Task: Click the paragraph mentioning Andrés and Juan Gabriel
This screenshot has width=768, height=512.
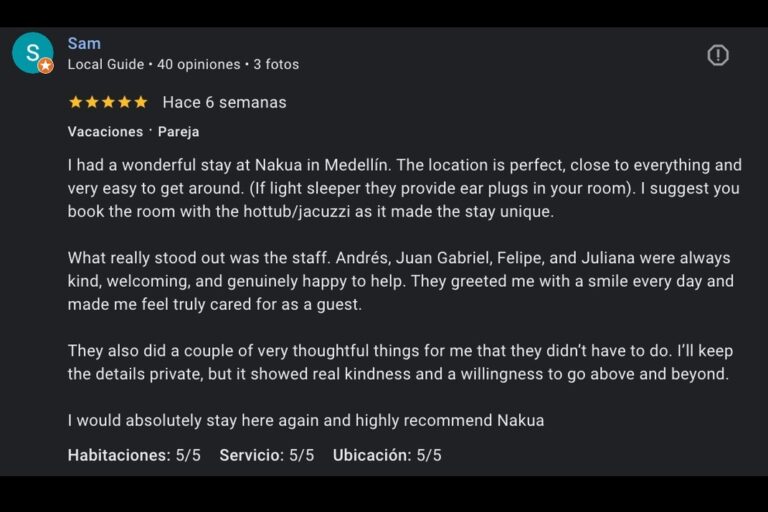Action: click(400, 281)
